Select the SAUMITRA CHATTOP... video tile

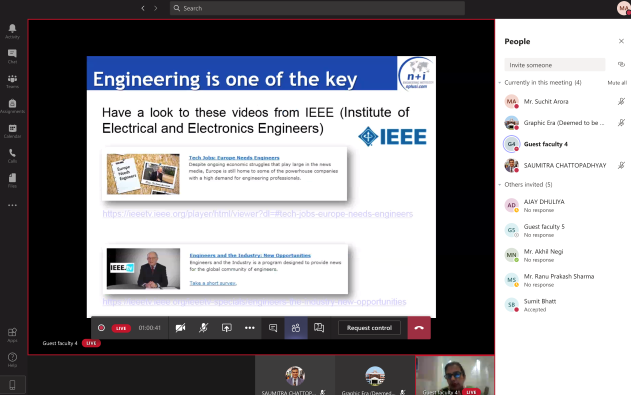pyautogui.click(x=295, y=376)
